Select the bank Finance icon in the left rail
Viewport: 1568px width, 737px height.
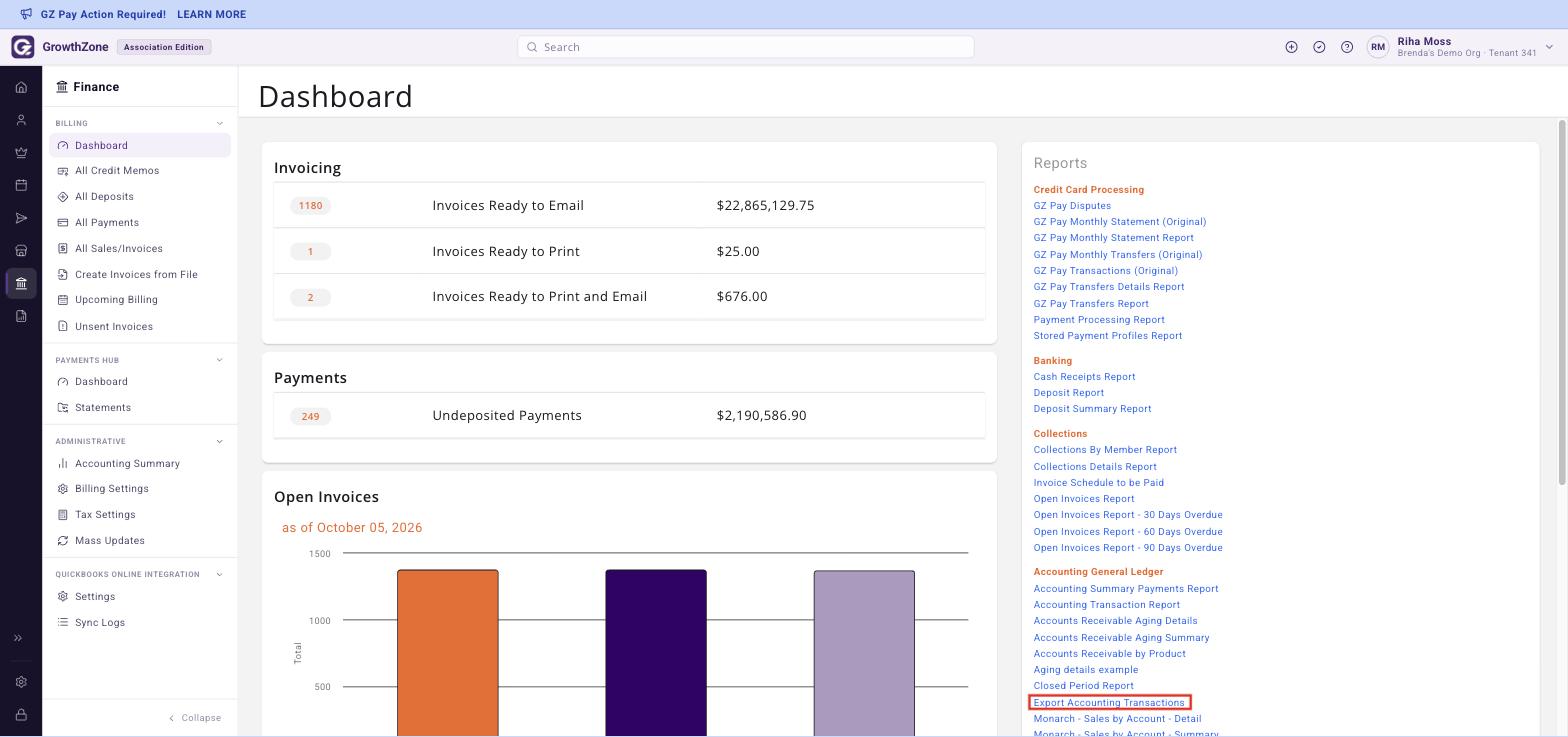click(21, 283)
